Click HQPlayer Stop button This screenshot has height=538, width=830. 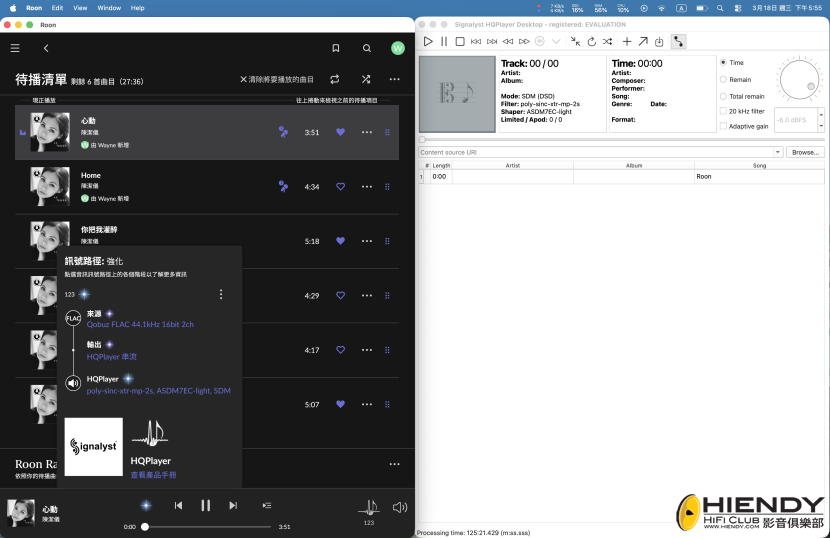coord(460,41)
